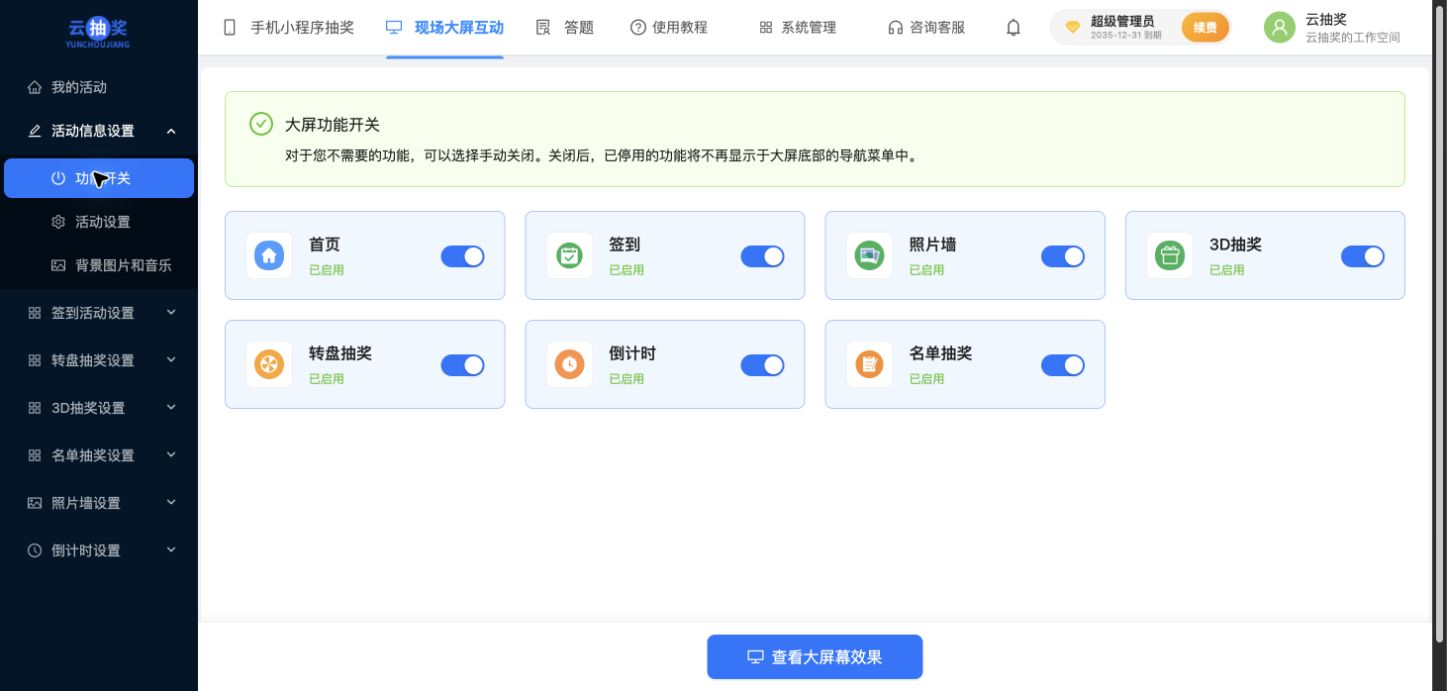The height and width of the screenshot is (691, 1447).
Task: Click the 2035-12-31 到期 expiry text
Action: click(1126, 35)
